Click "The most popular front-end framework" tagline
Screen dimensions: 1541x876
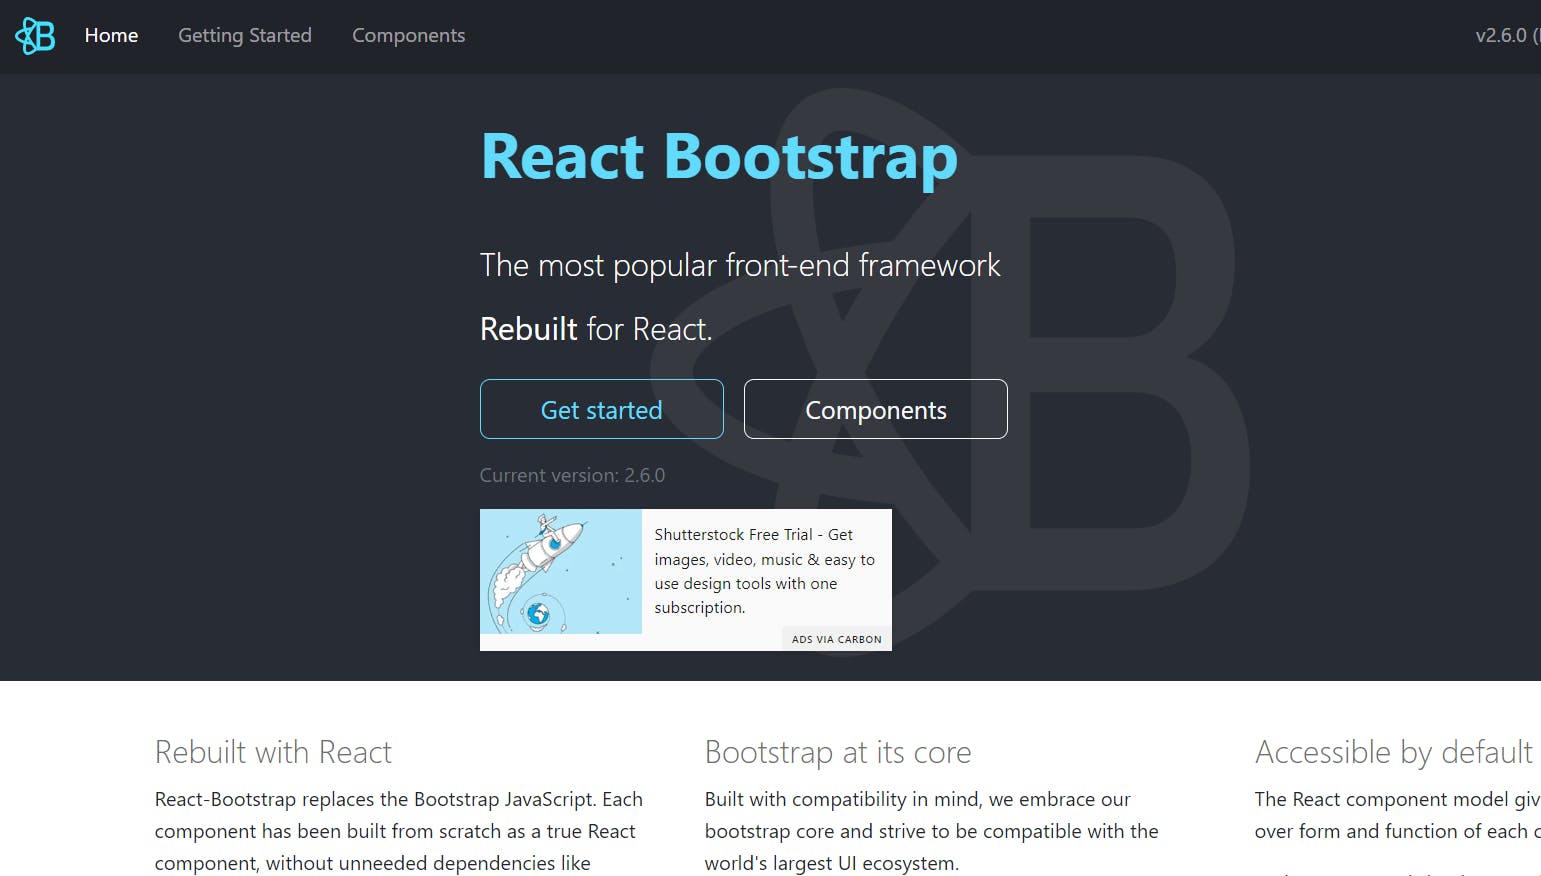tap(740, 265)
